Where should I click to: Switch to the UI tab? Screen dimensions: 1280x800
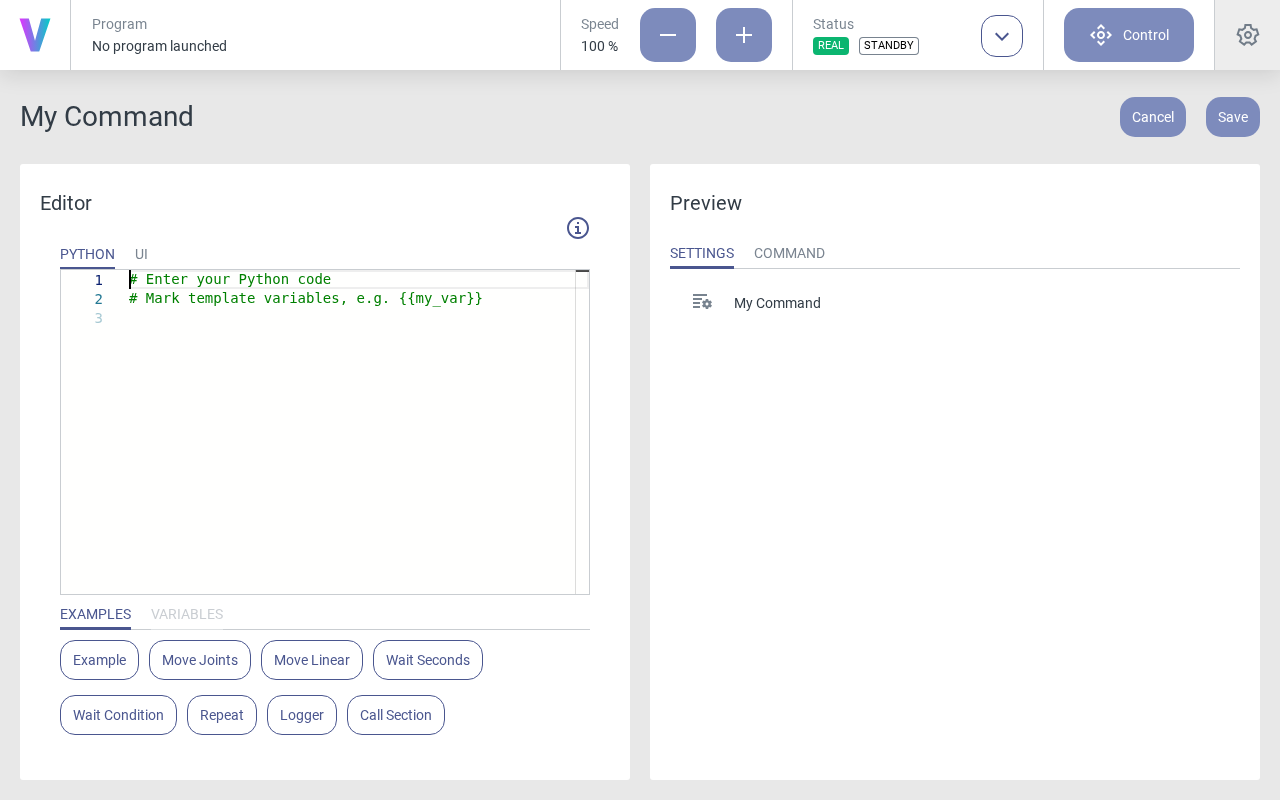(141, 254)
